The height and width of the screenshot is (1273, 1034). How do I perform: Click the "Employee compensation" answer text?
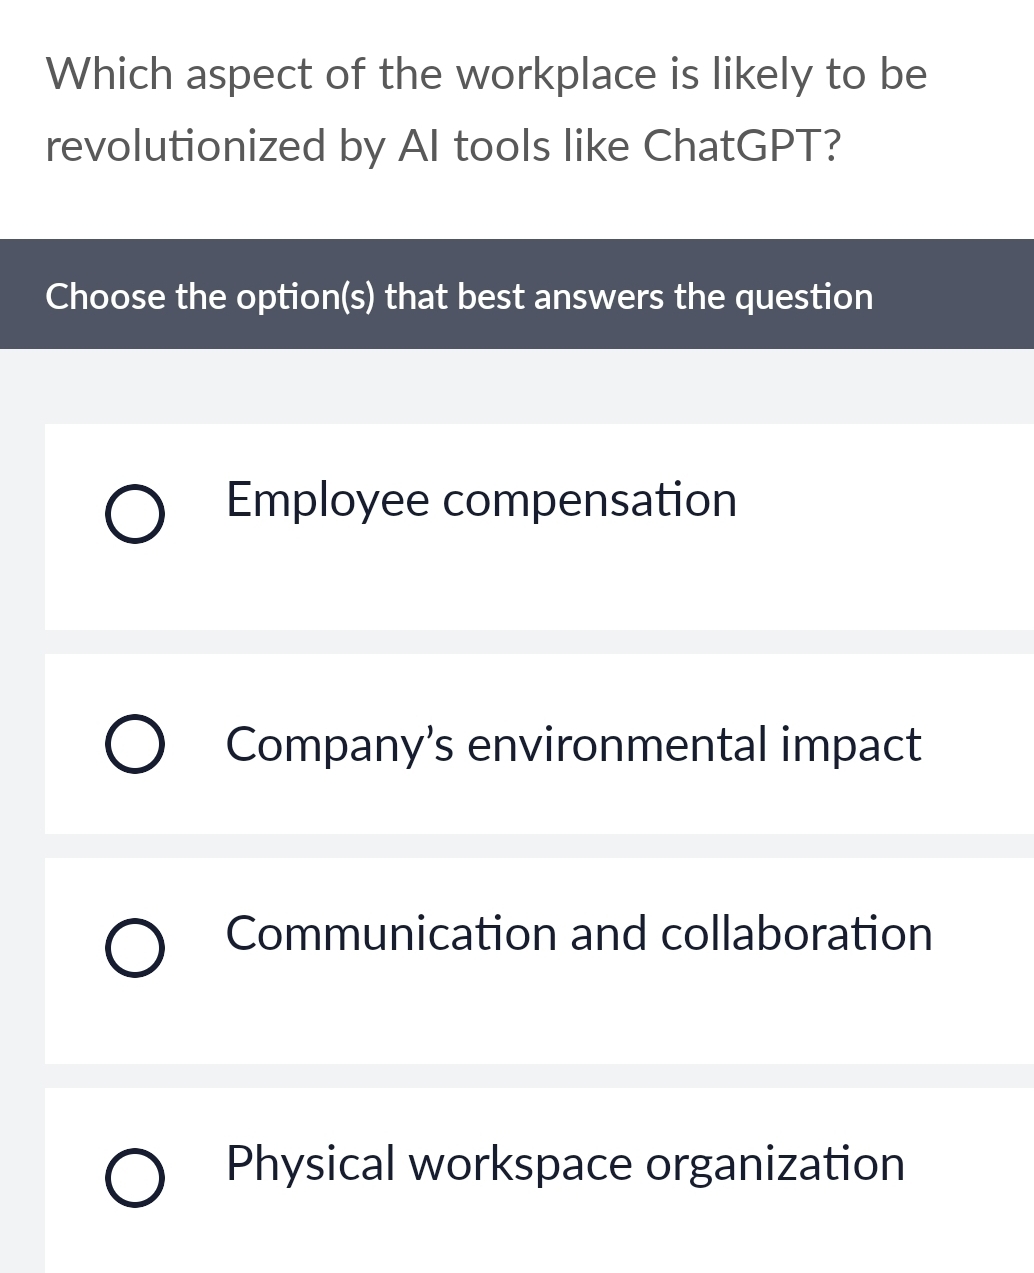[481, 500]
